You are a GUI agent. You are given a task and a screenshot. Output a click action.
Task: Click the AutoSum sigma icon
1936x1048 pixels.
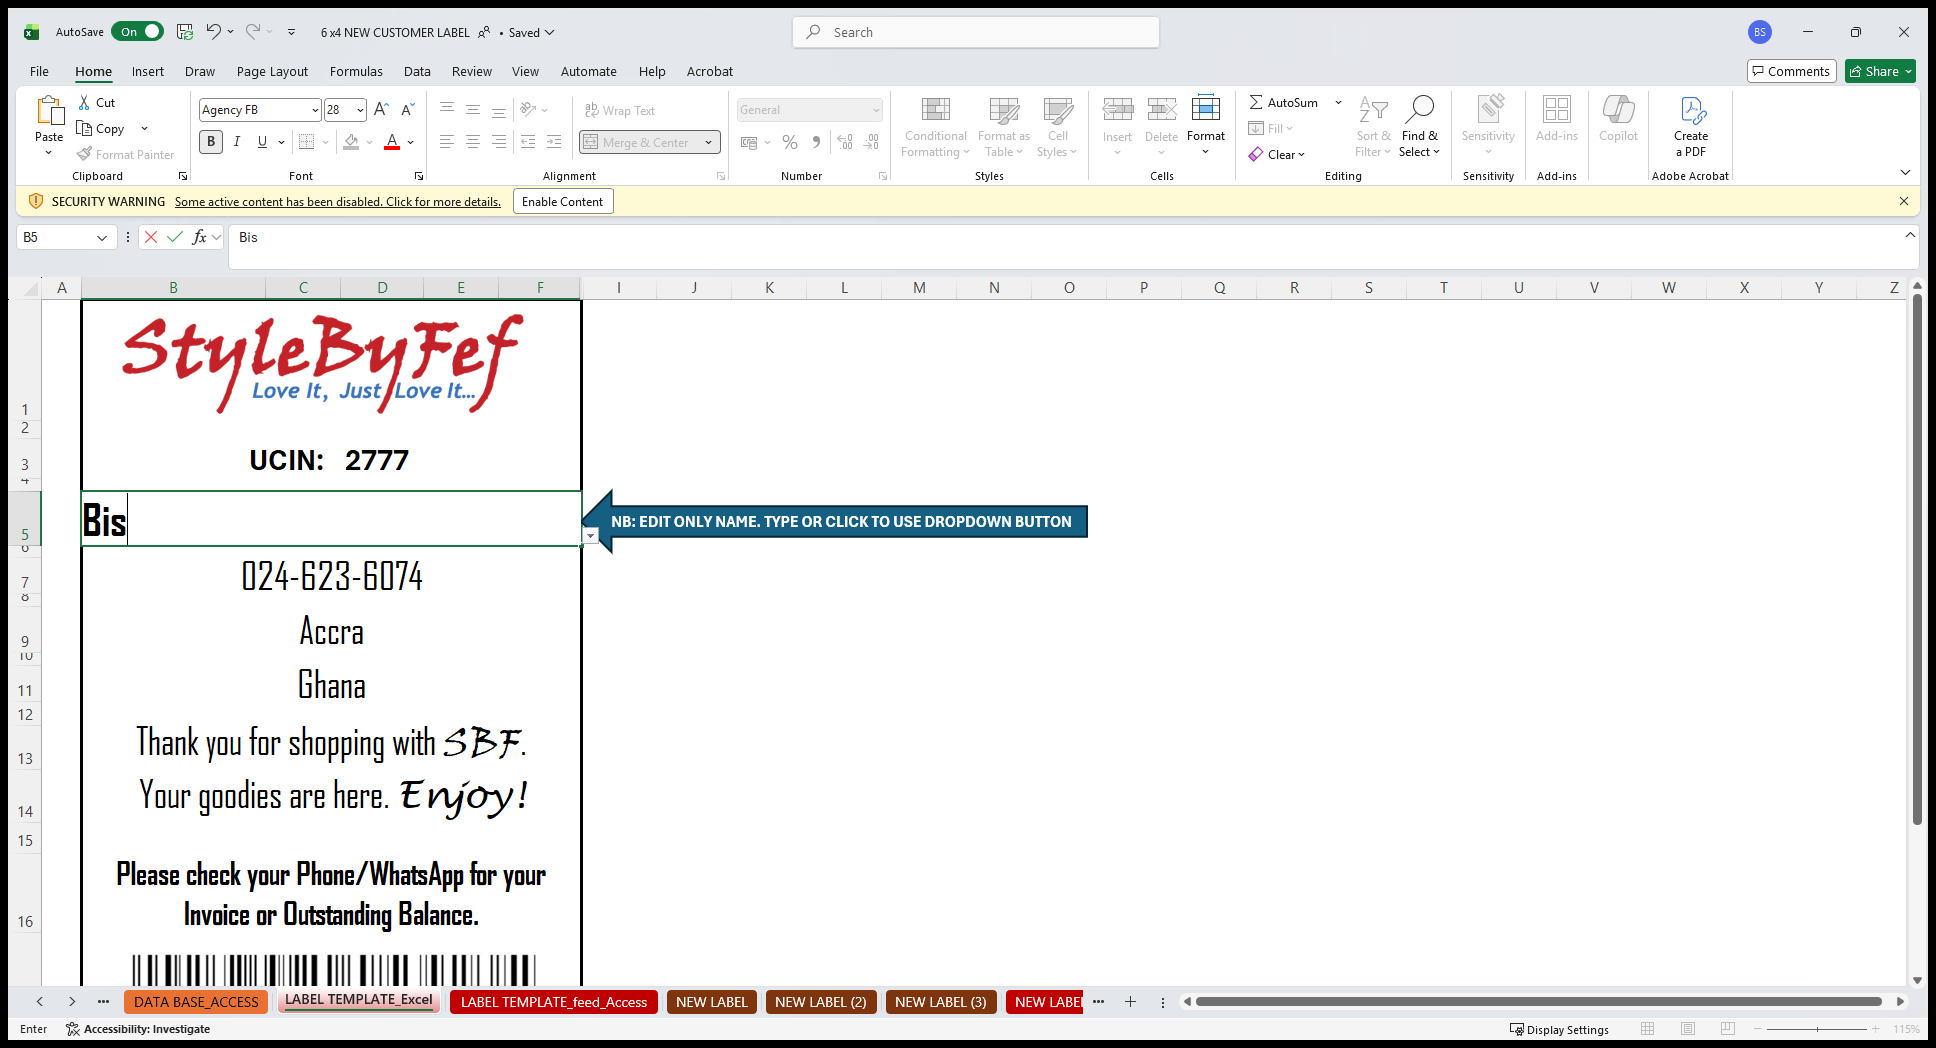[1256, 102]
